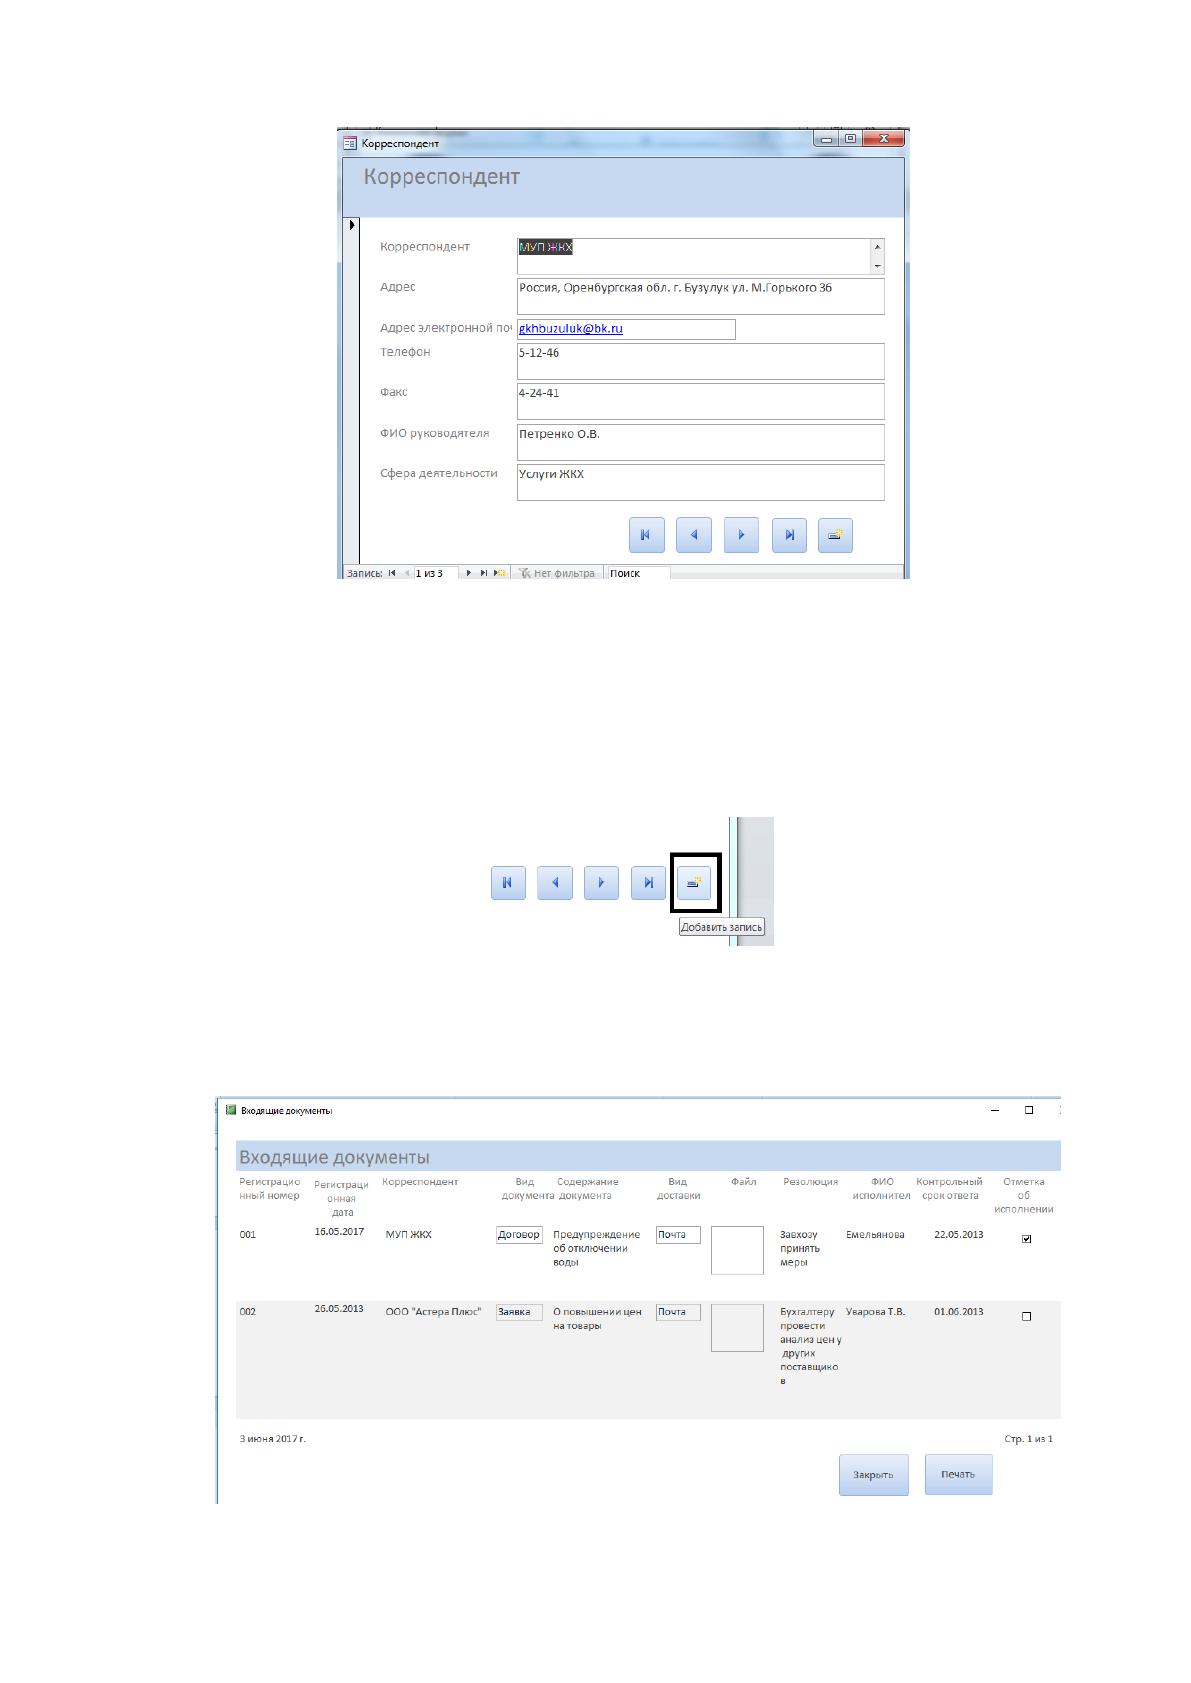
Task: Go to previous record in Корреспондент form
Action: point(694,535)
